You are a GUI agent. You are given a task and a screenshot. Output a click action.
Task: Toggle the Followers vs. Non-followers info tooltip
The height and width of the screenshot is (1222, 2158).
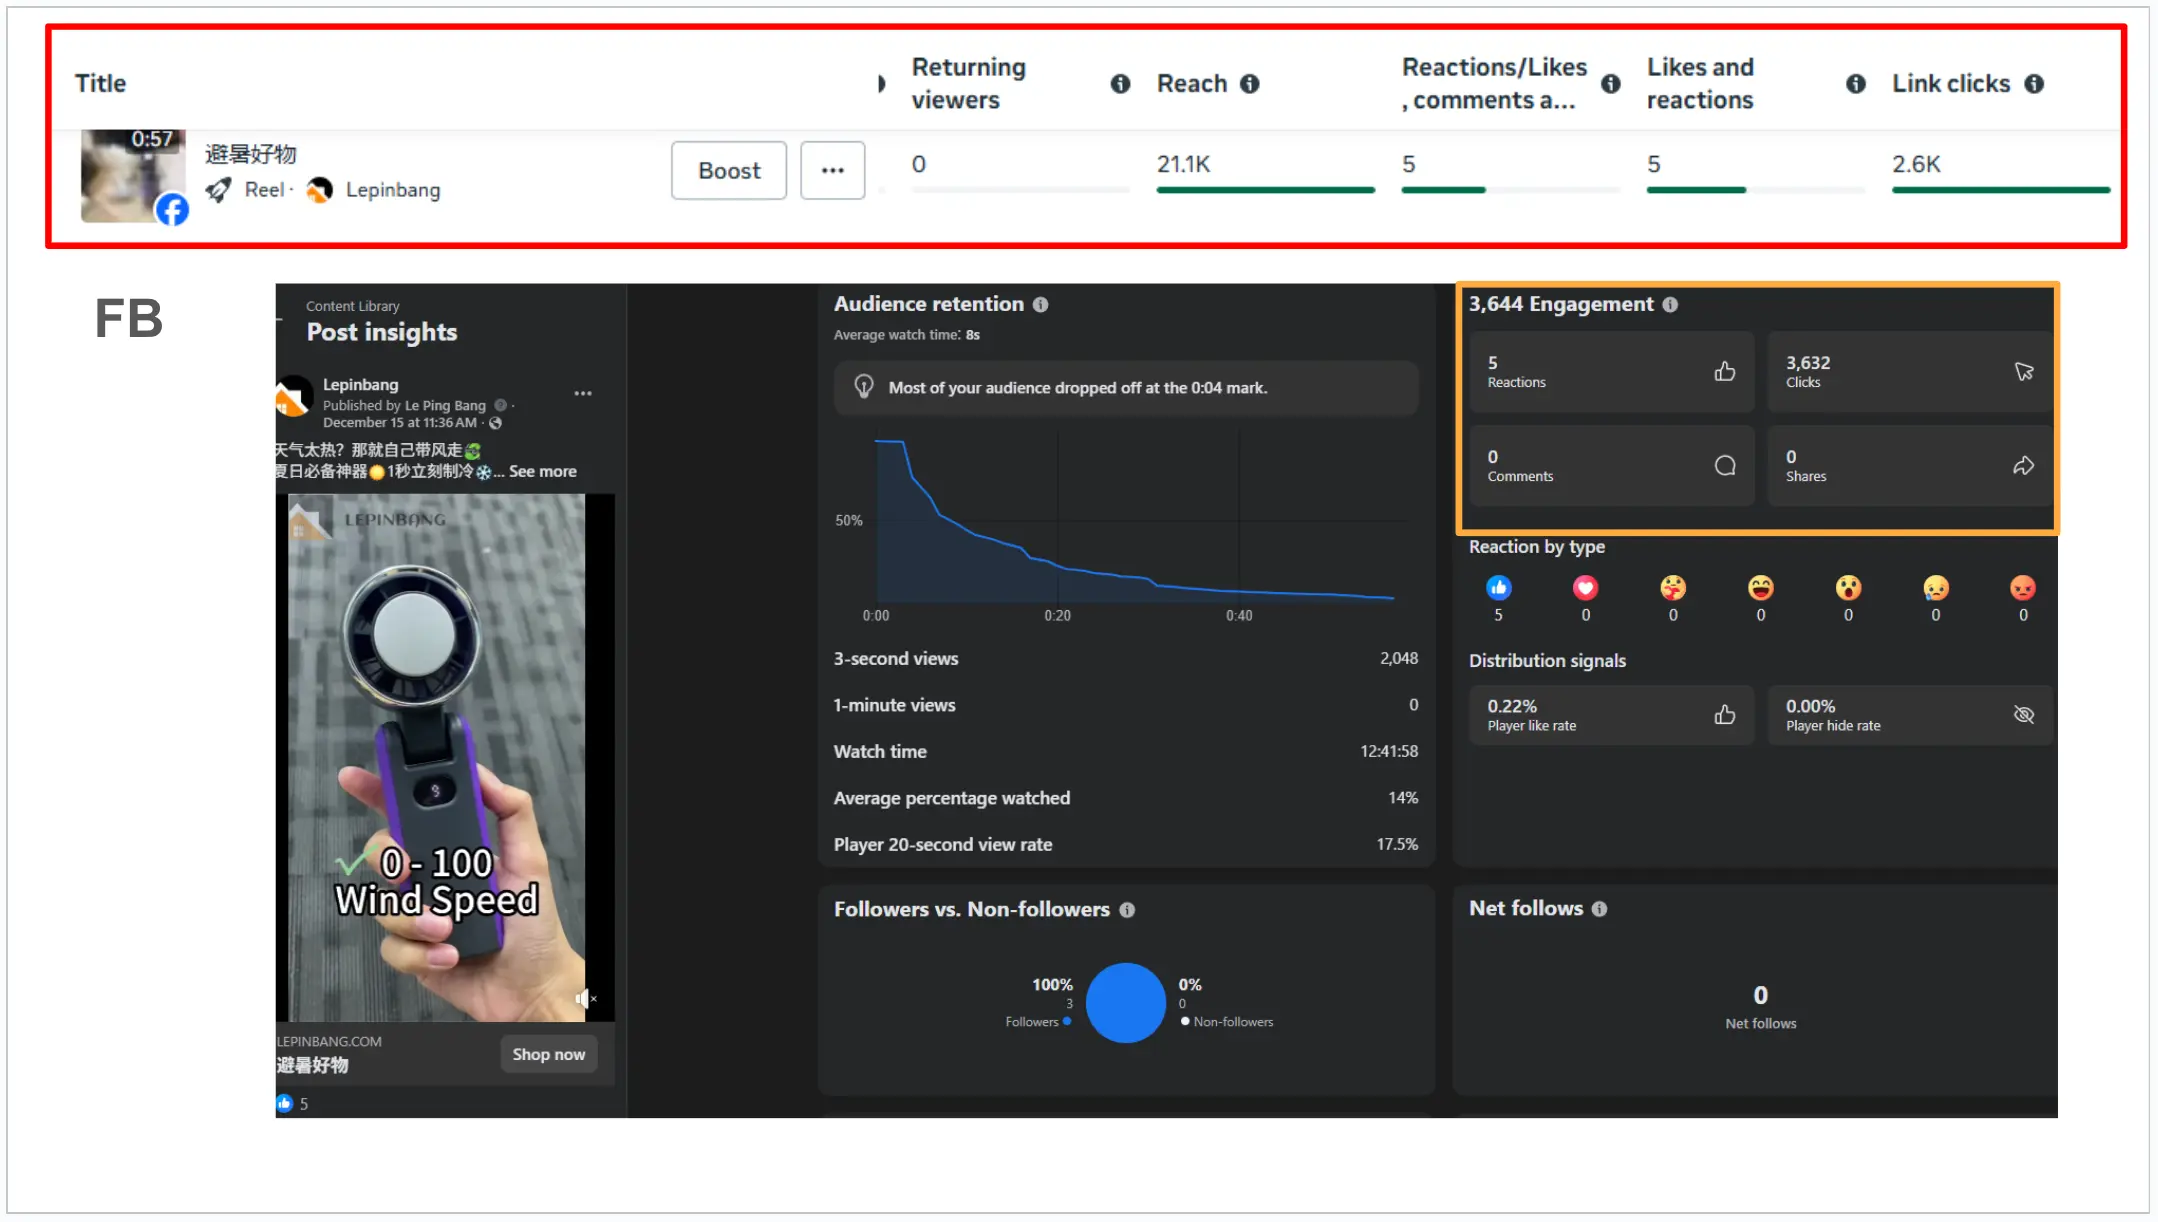coord(1128,910)
